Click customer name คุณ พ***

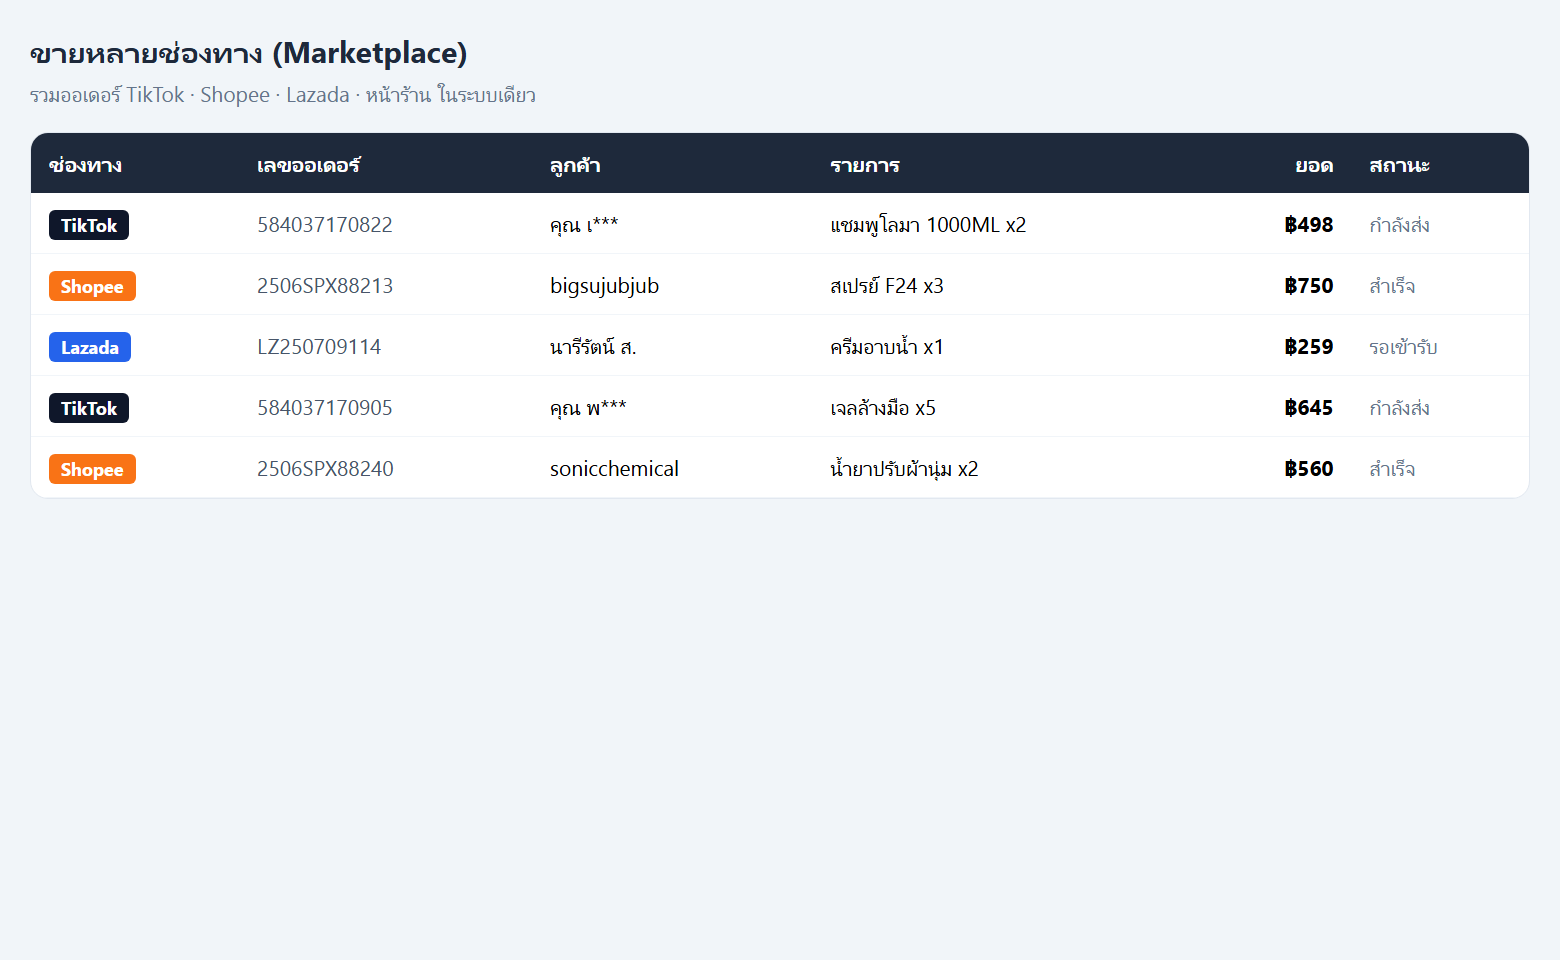[588, 408]
